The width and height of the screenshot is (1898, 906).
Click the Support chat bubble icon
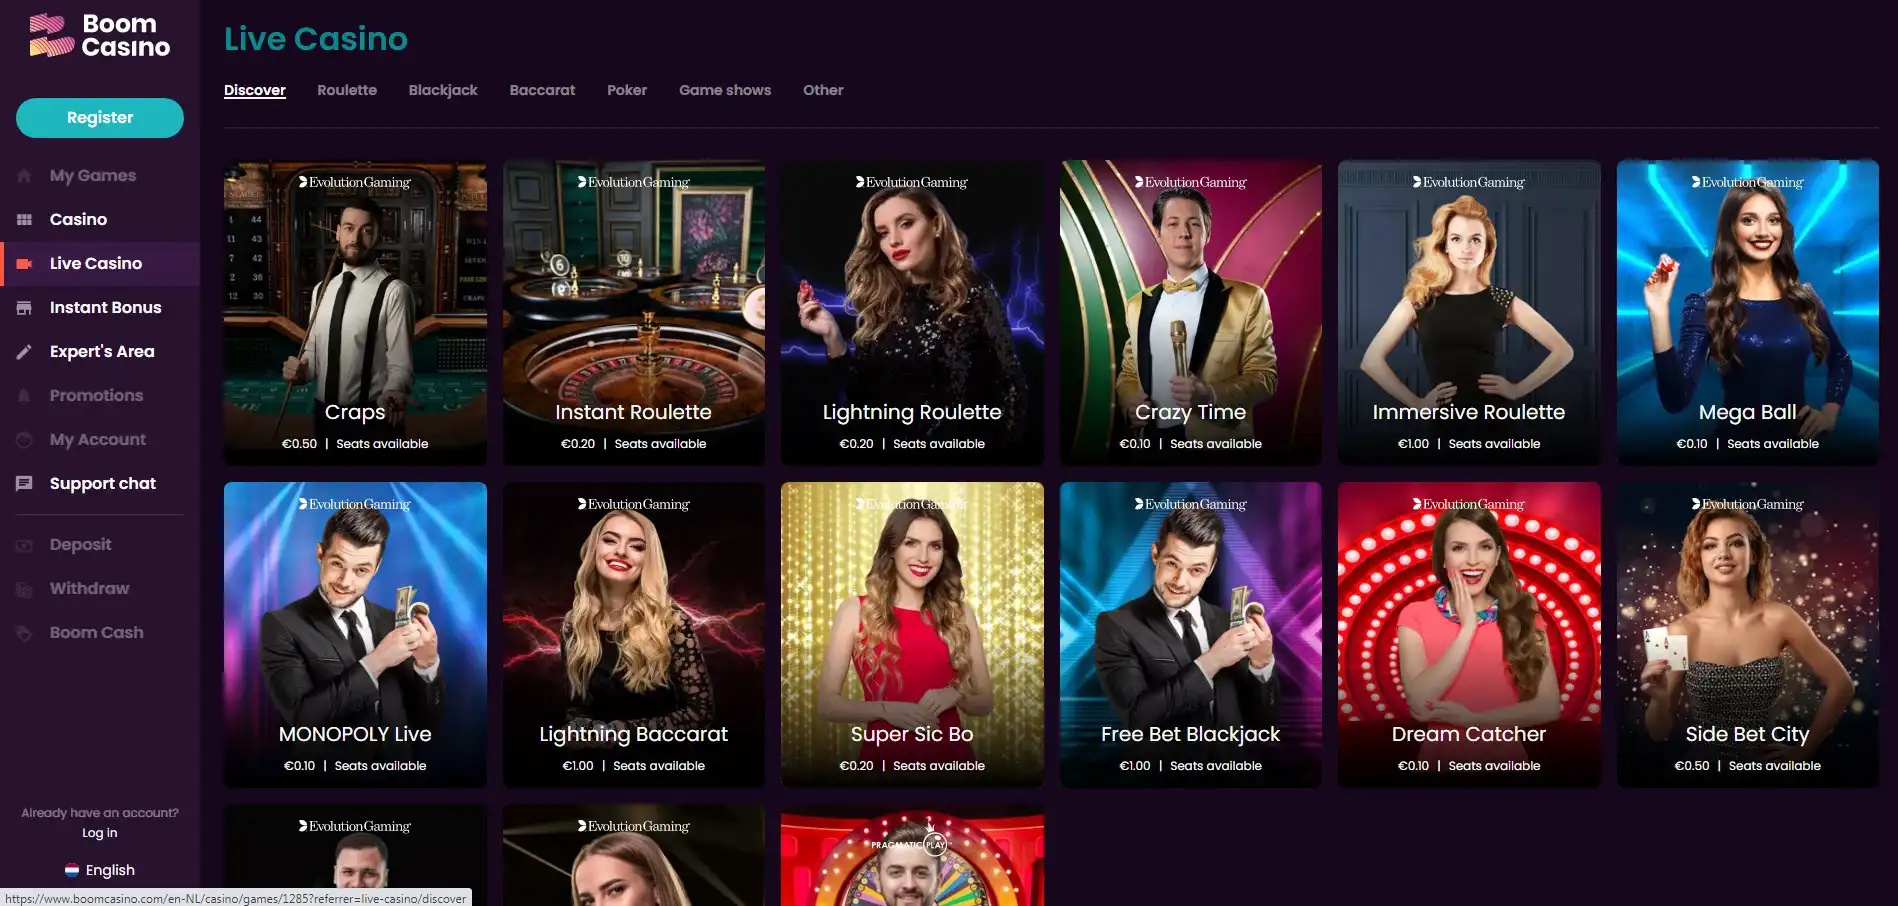(24, 484)
